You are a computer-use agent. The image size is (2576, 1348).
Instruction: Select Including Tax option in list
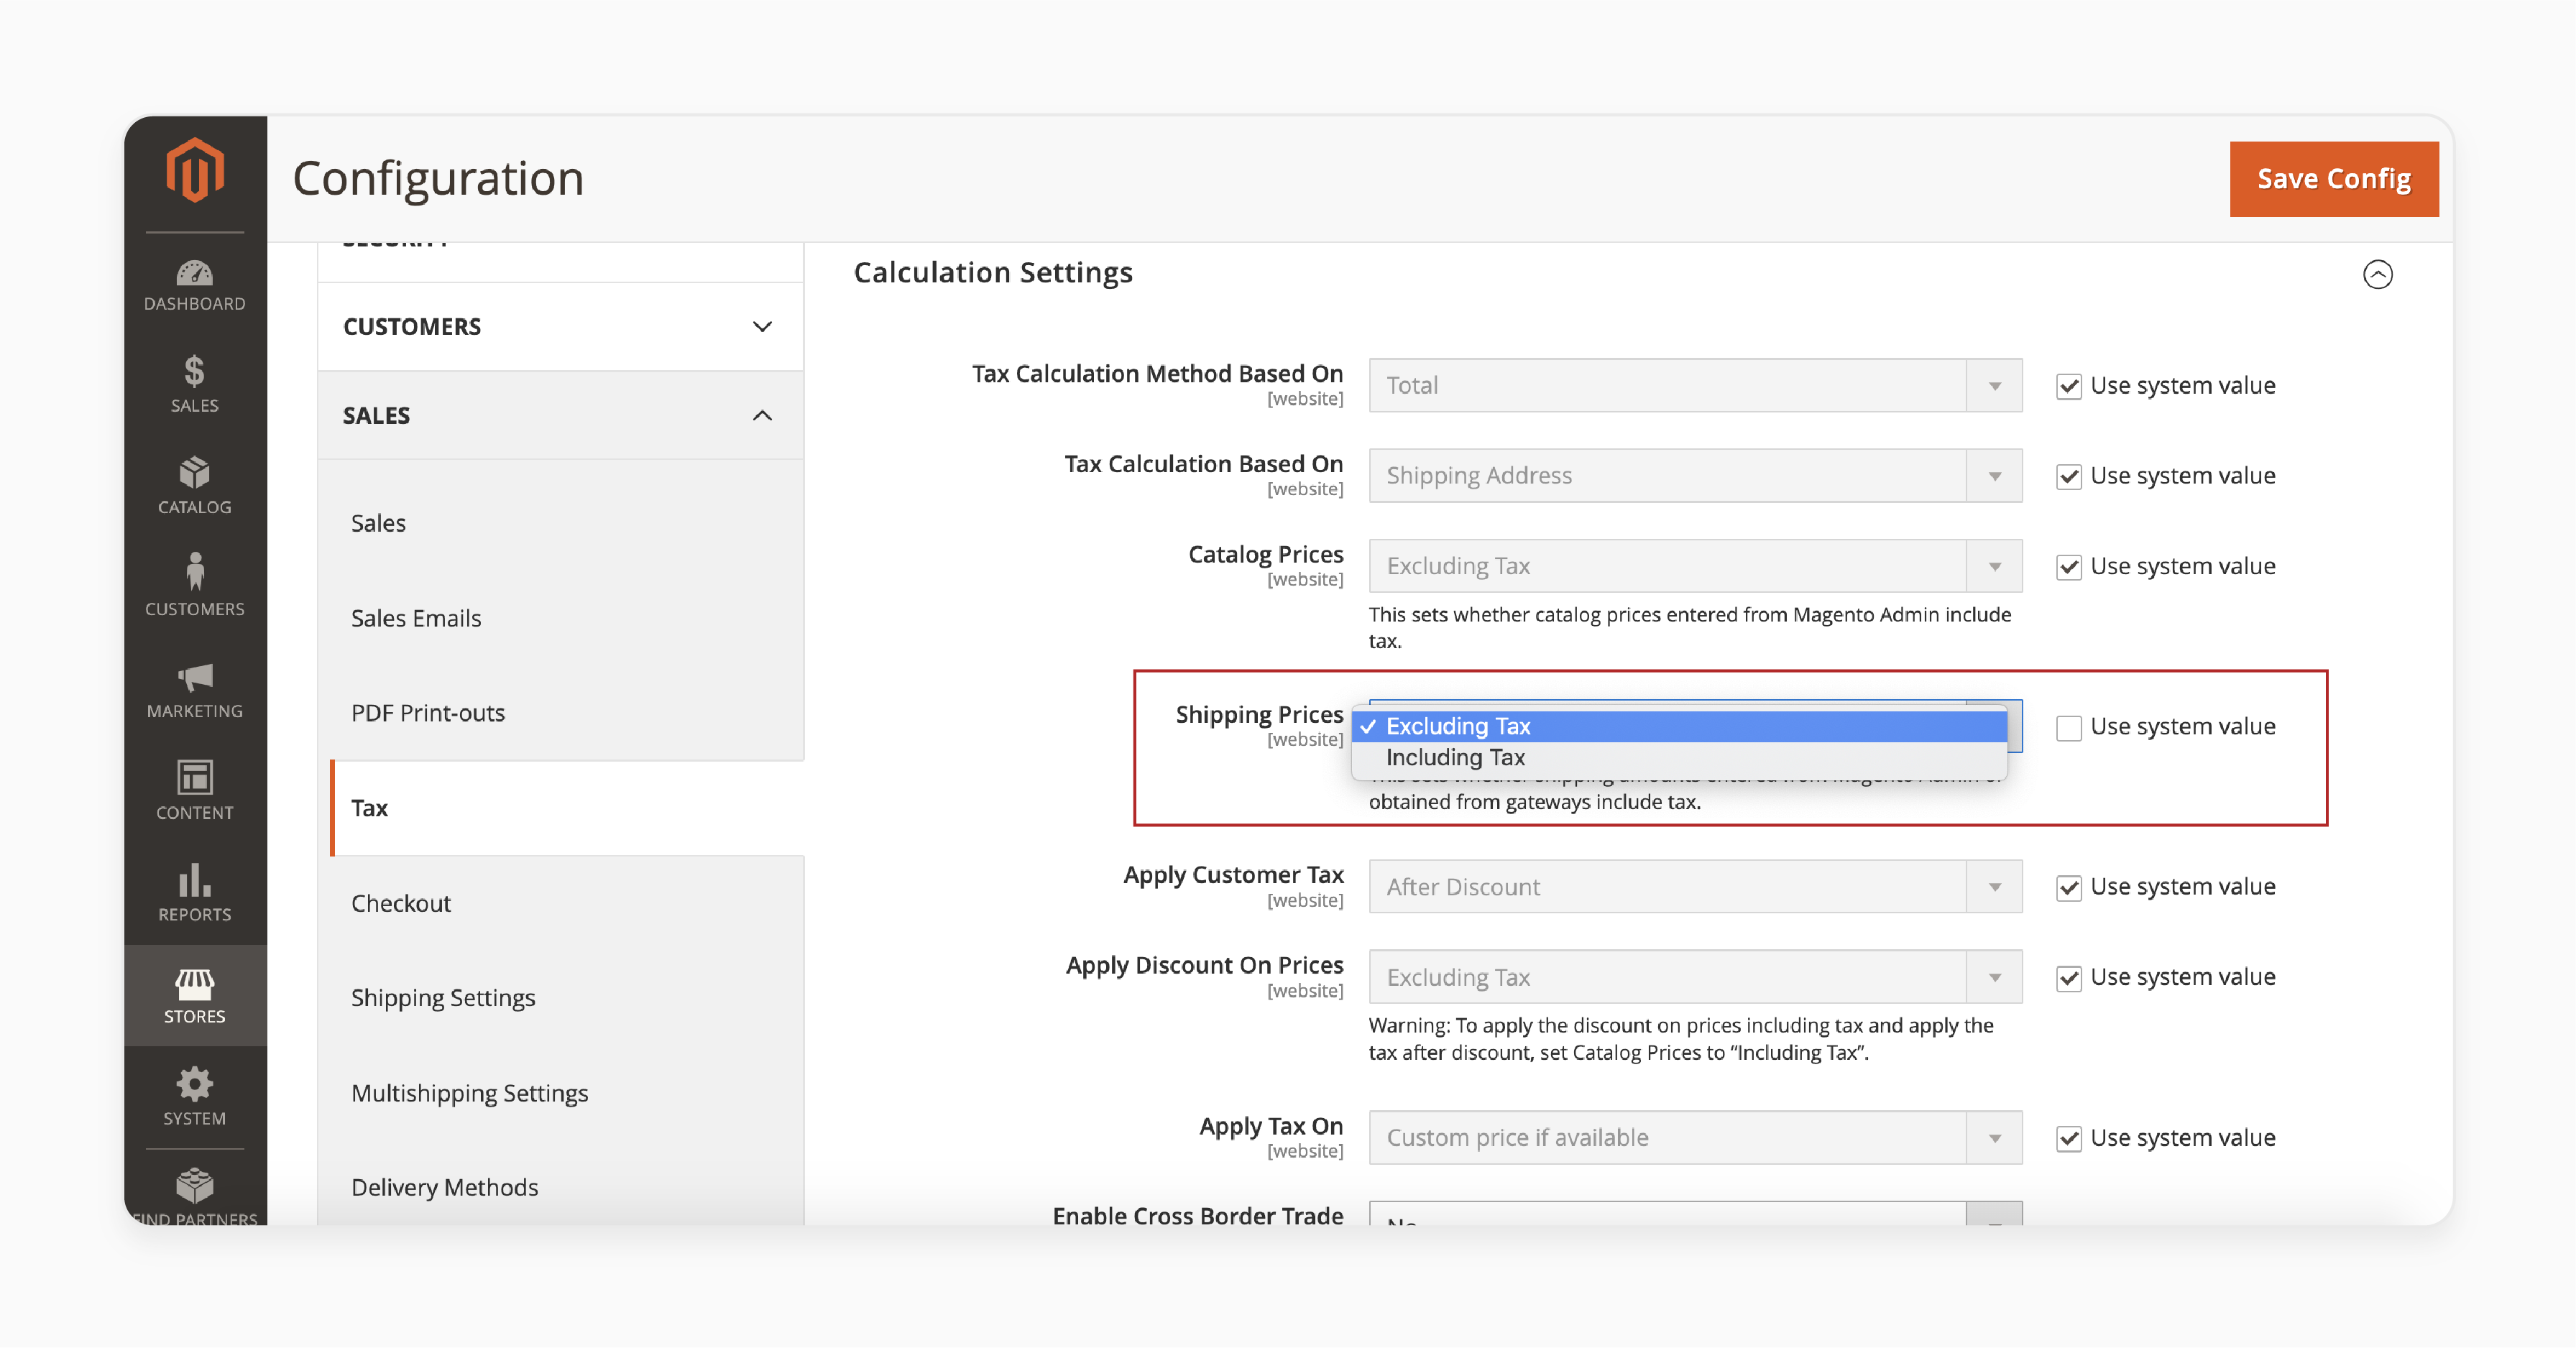(x=1679, y=758)
